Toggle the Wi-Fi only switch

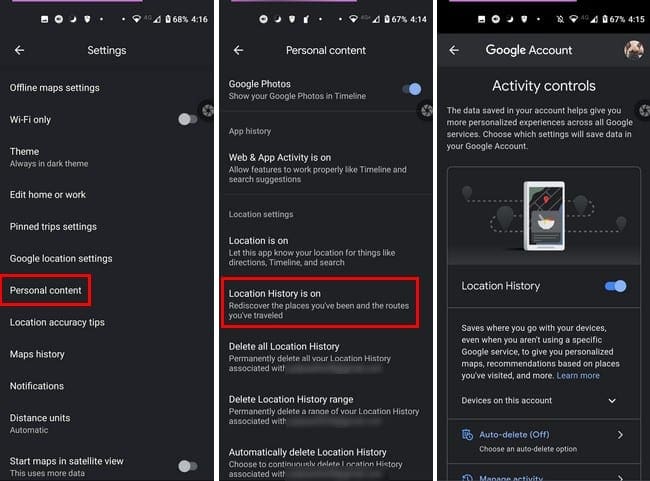(x=187, y=119)
